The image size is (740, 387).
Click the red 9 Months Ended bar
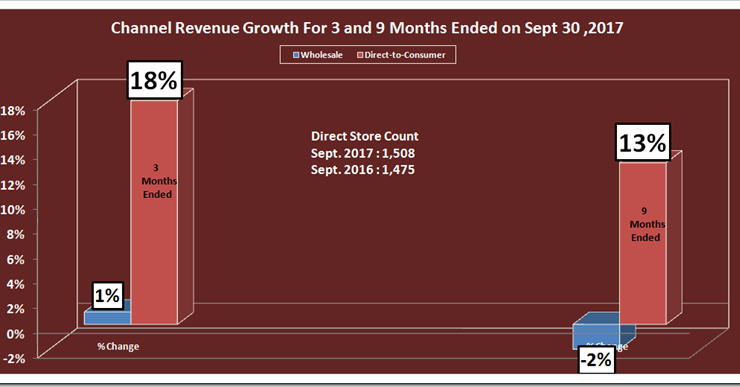(x=643, y=244)
